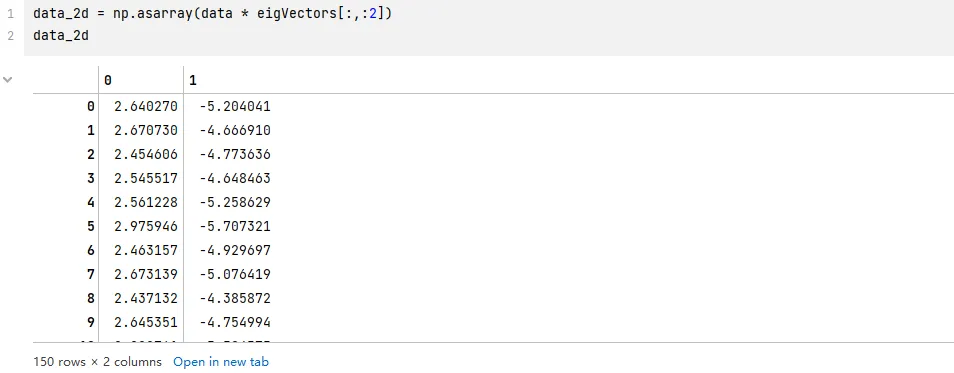
Task: Click cell value -4.385872
Action: pyautogui.click(x=235, y=298)
